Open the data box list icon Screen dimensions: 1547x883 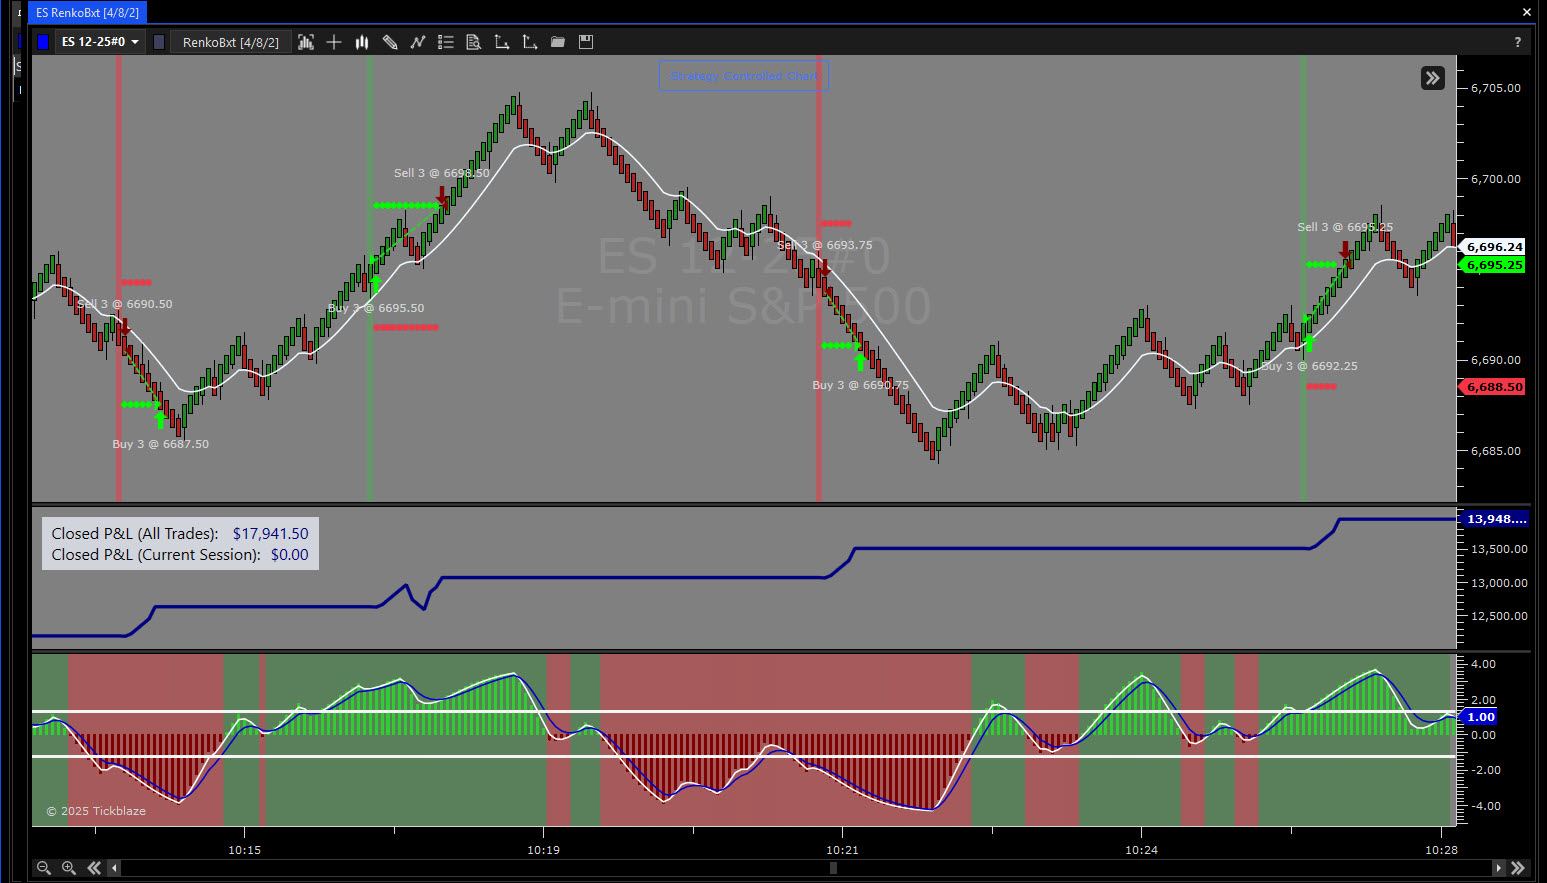446,42
